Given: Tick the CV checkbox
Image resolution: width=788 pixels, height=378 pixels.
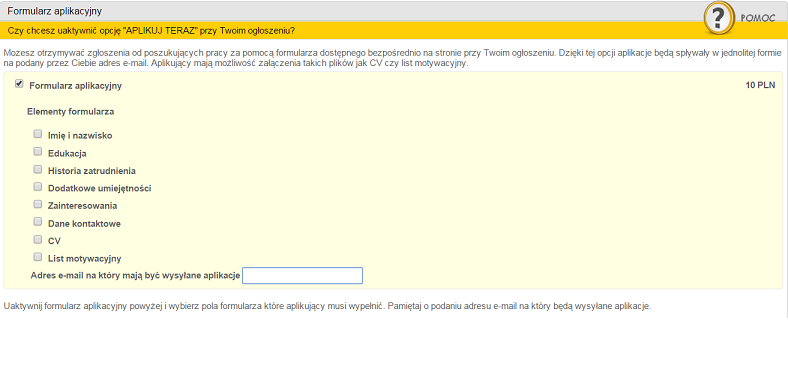Looking at the screenshot, I should point(37,240).
